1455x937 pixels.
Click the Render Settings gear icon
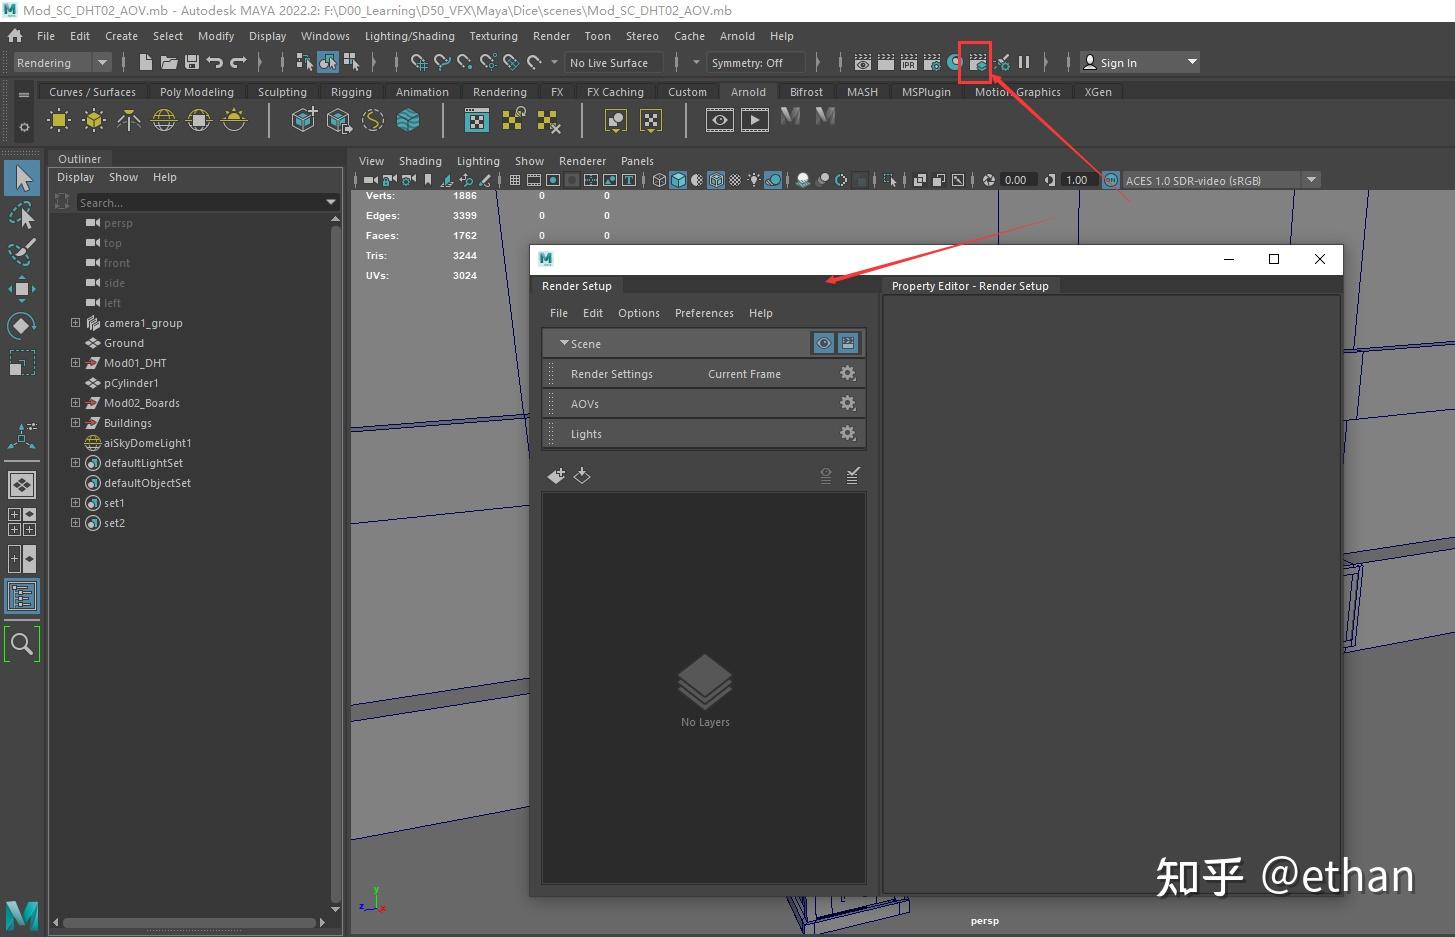pyautogui.click(x=847, y=373)
